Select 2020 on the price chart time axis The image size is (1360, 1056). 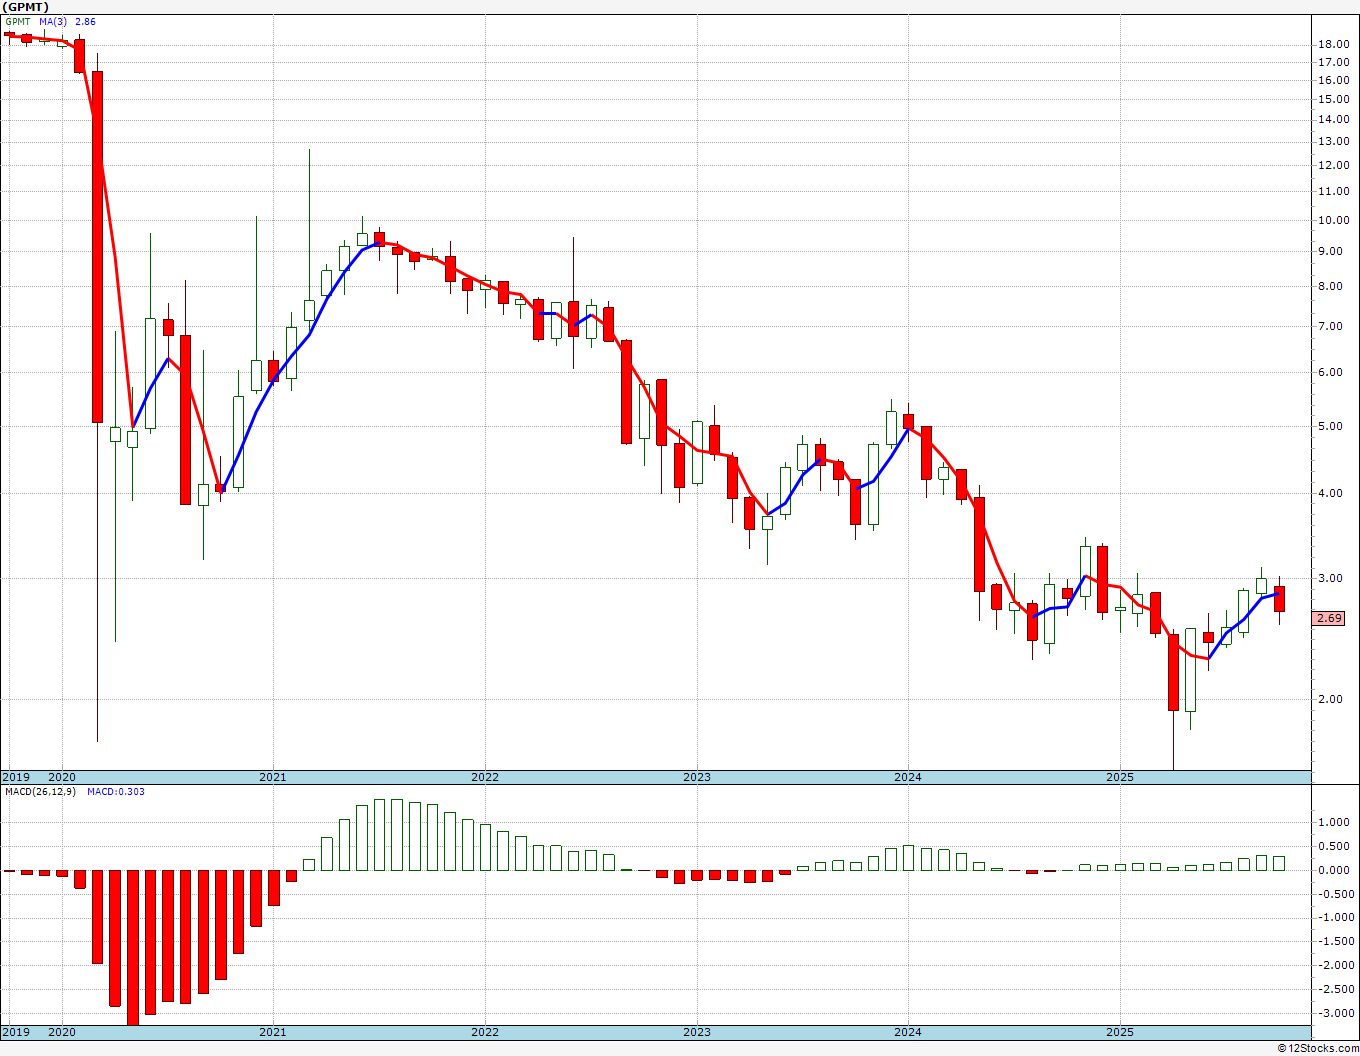(x=61, y=777)
